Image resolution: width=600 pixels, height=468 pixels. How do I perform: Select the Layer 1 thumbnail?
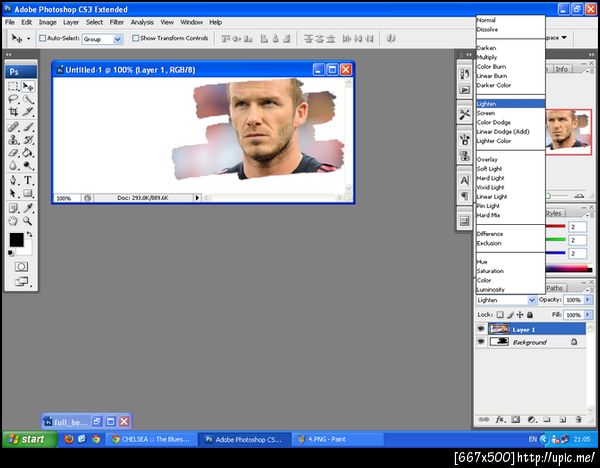499,329
